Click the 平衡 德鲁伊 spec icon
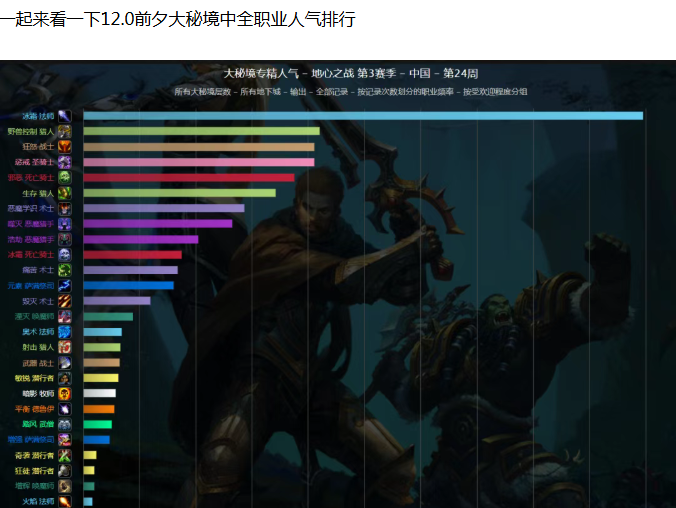The width and height of the screenshot is (676, 508). pos(65,409)
